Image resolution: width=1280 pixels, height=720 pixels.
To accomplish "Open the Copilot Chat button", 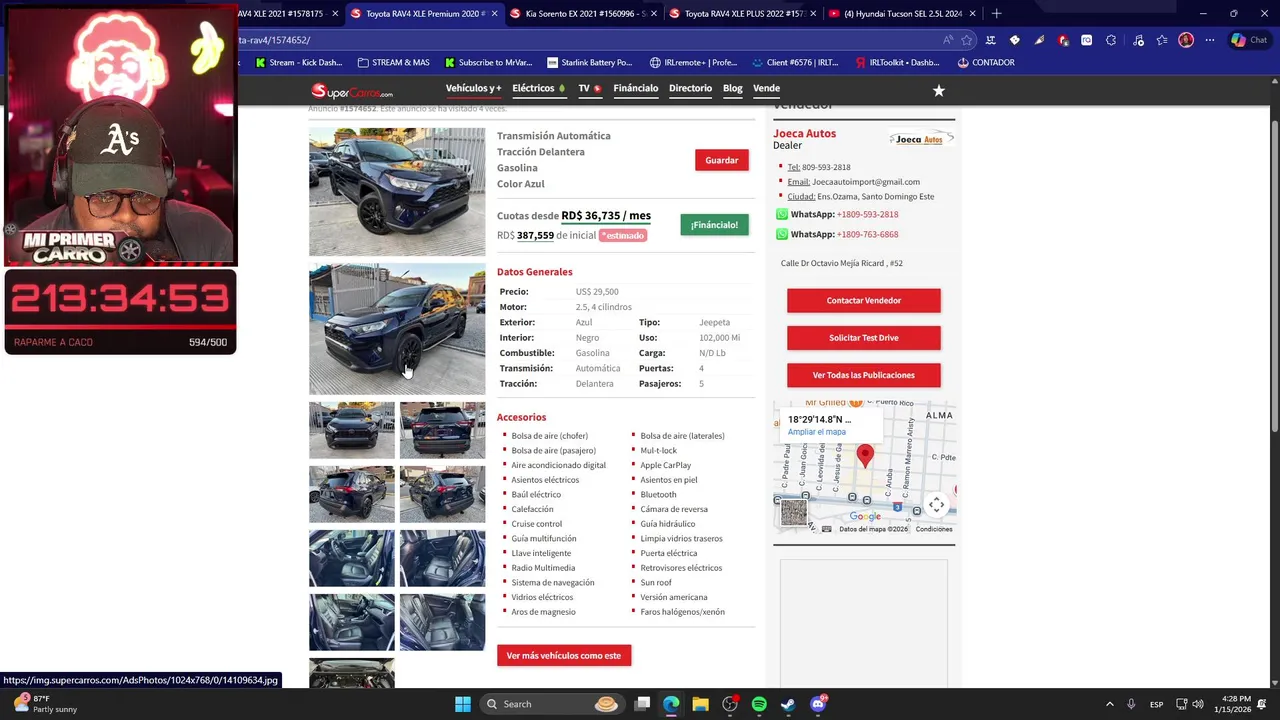I will 1249,40.
